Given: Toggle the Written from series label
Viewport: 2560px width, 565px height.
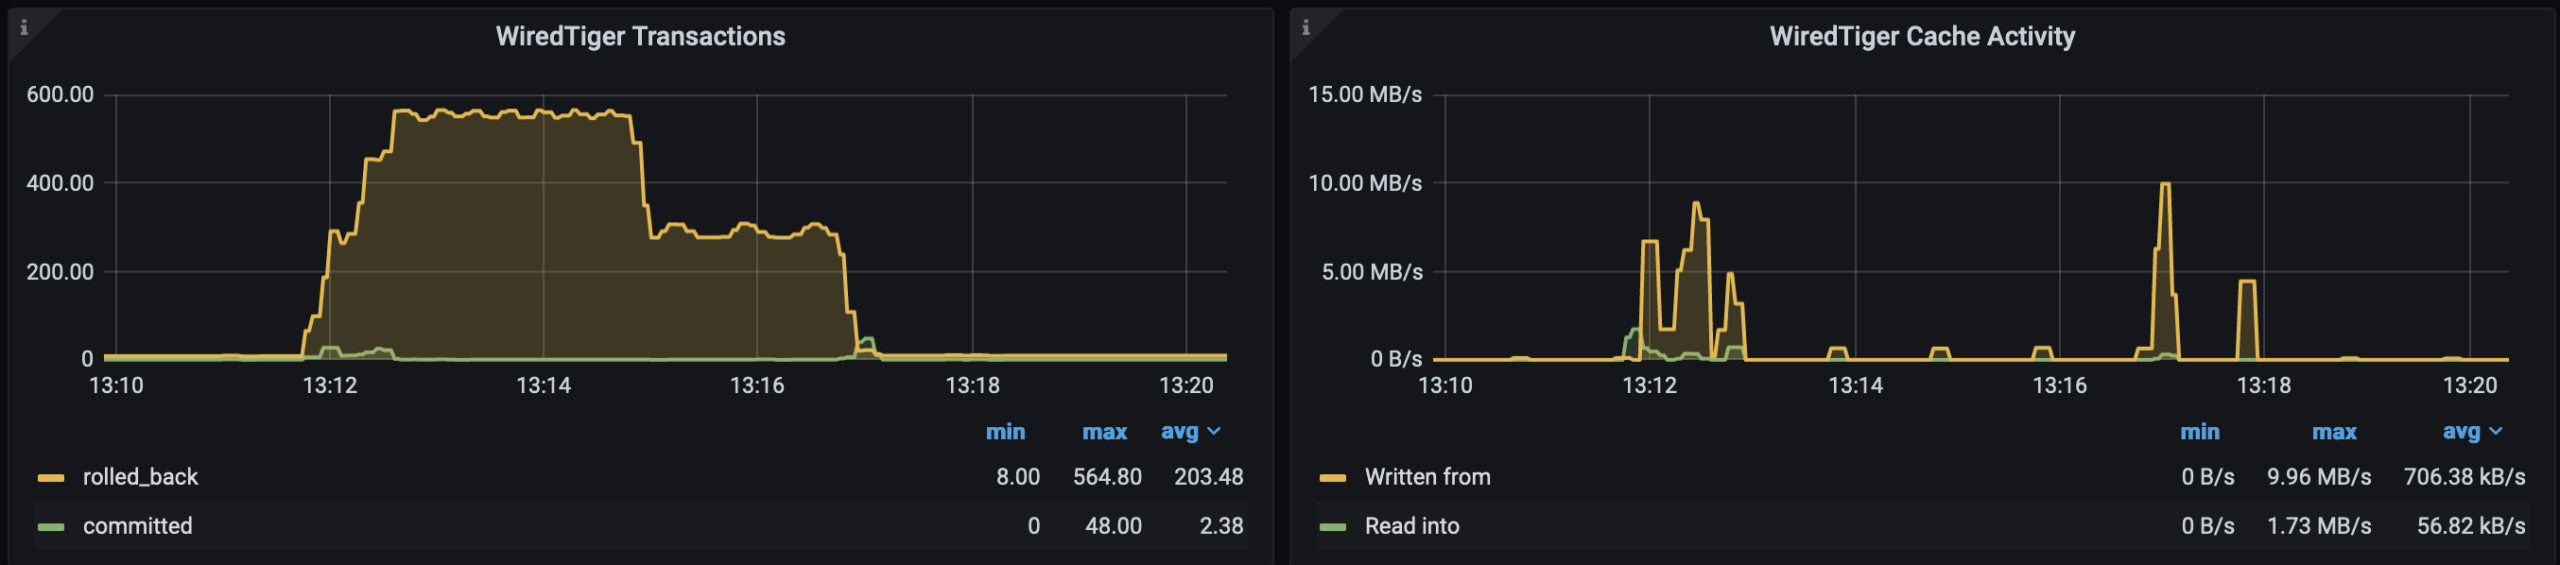Looking at the screenshot, I should point(1427,477).
